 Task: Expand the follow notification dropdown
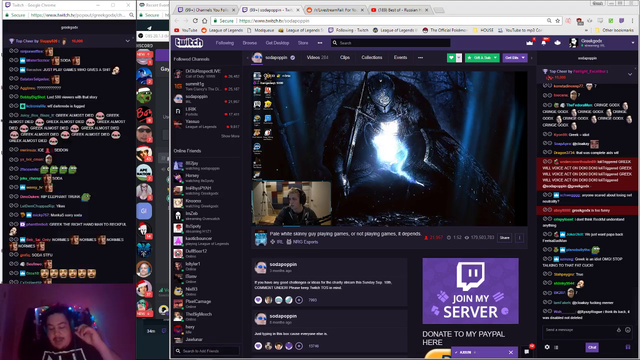pyautogui.click(x=459, y=58)
